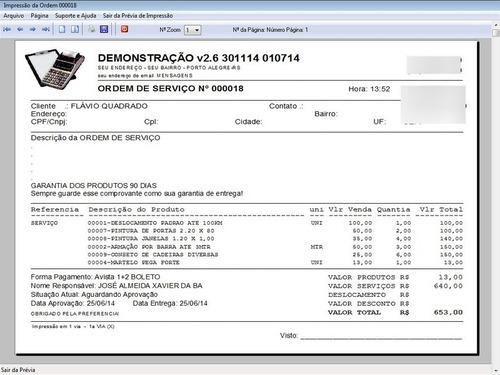Click 'Nº da Página: Número Página: 1' label
This screenshot has height=375, width=500.
[270, 30]
